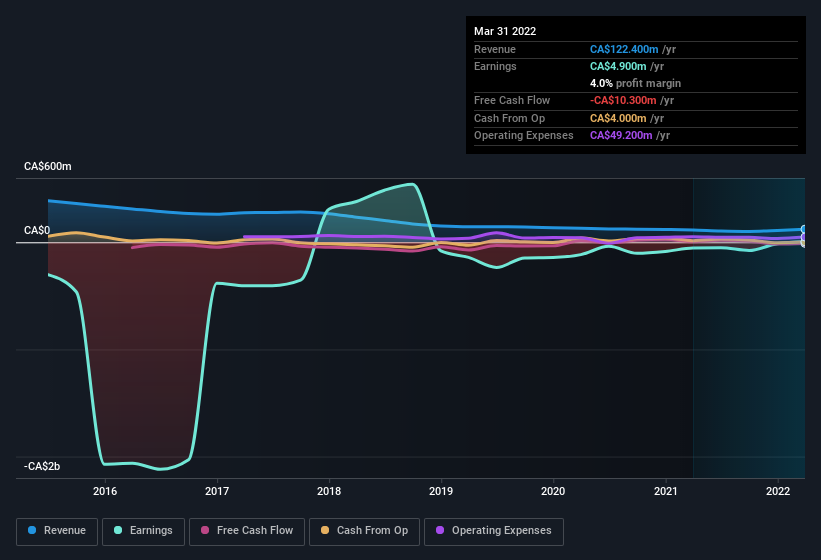Click the purple operating expenses endpoint marker
821x560 pixels.
tap(804, 238)
